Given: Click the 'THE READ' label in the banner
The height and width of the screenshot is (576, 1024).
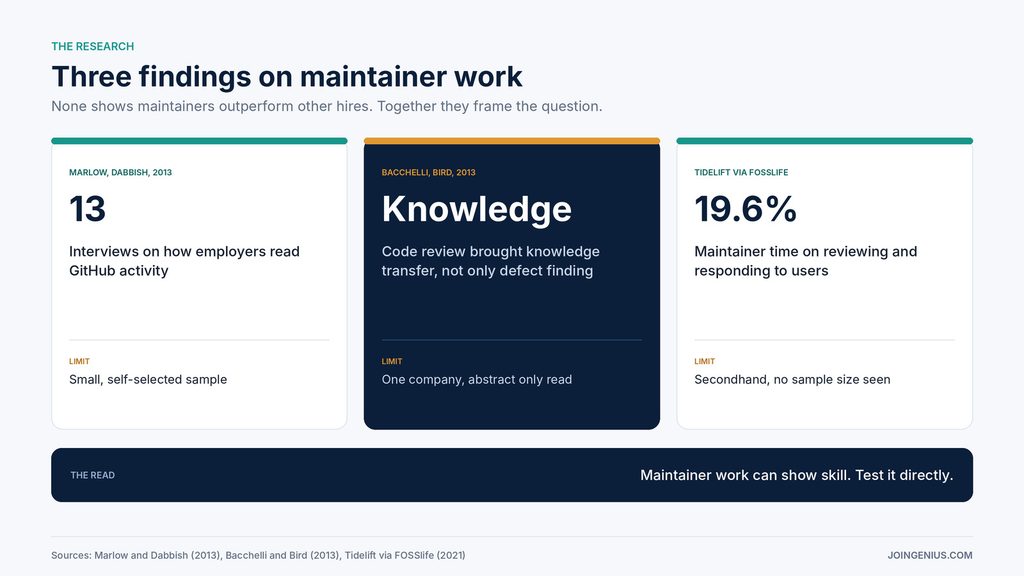Looking at the screenshot, I should (93, 475).
